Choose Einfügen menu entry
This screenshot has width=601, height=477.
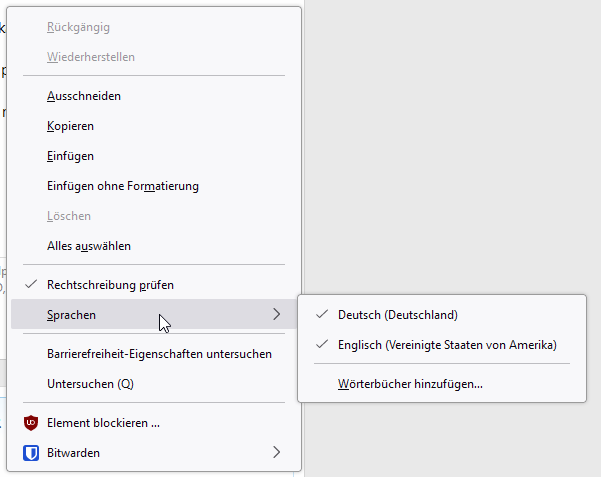point(154,156)
